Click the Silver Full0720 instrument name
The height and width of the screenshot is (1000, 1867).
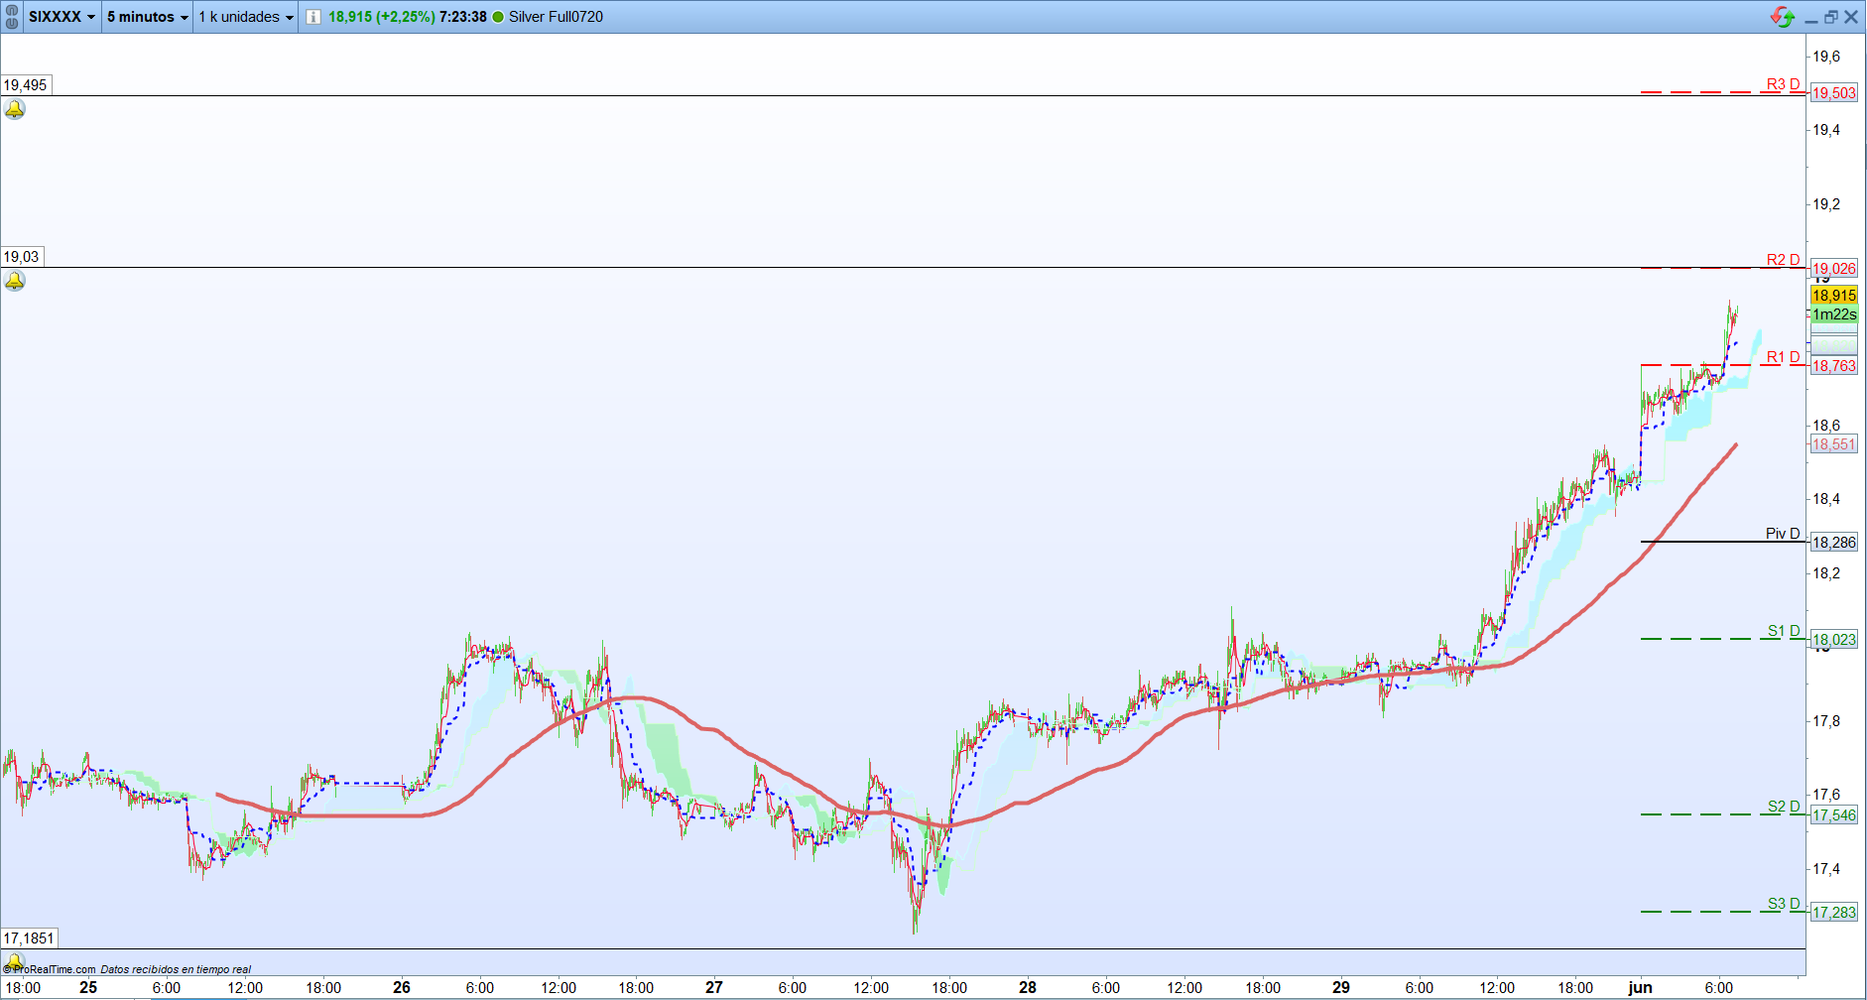click(556, 17)
